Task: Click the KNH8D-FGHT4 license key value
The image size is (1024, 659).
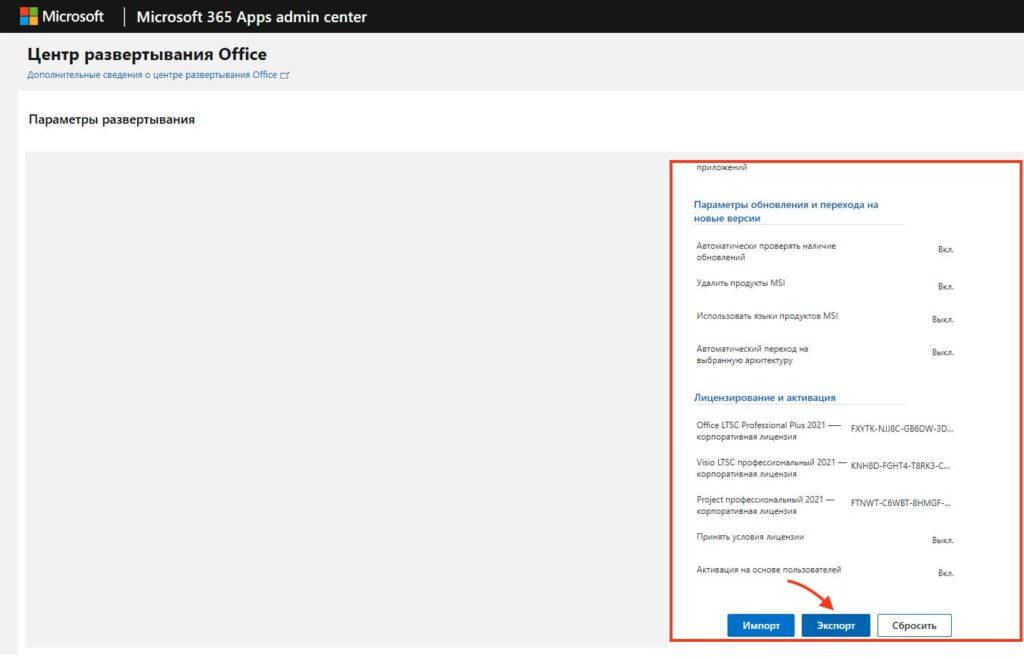Action: click(901, 466)
